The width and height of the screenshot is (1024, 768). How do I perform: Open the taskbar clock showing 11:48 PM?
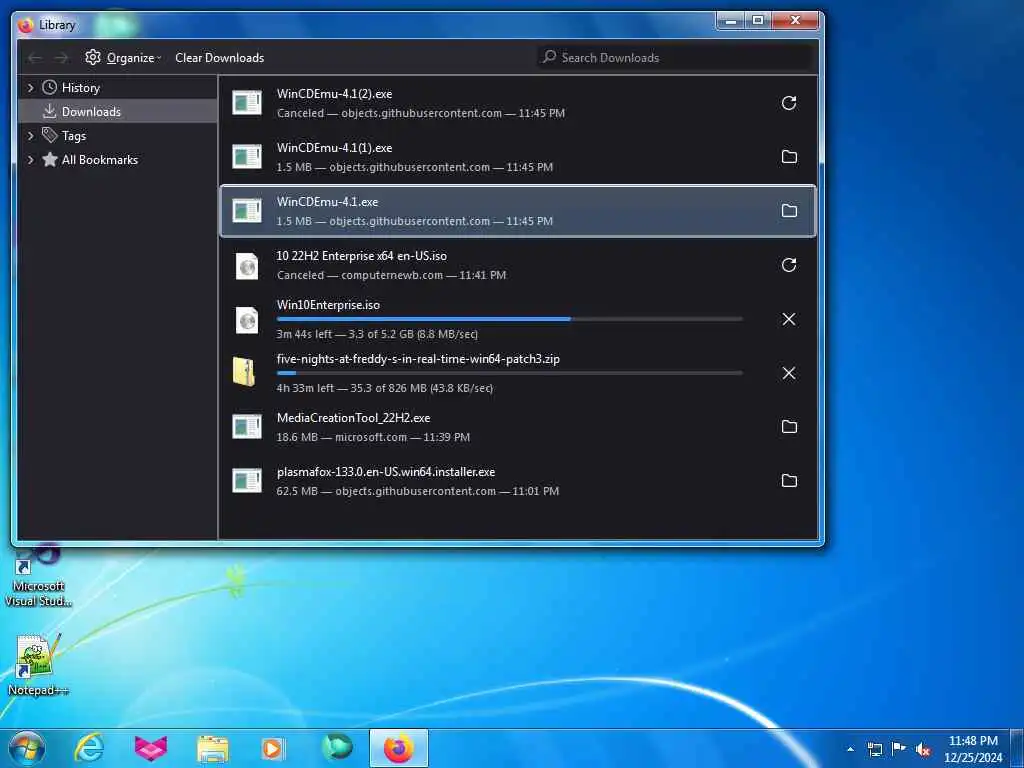[973, 749]
